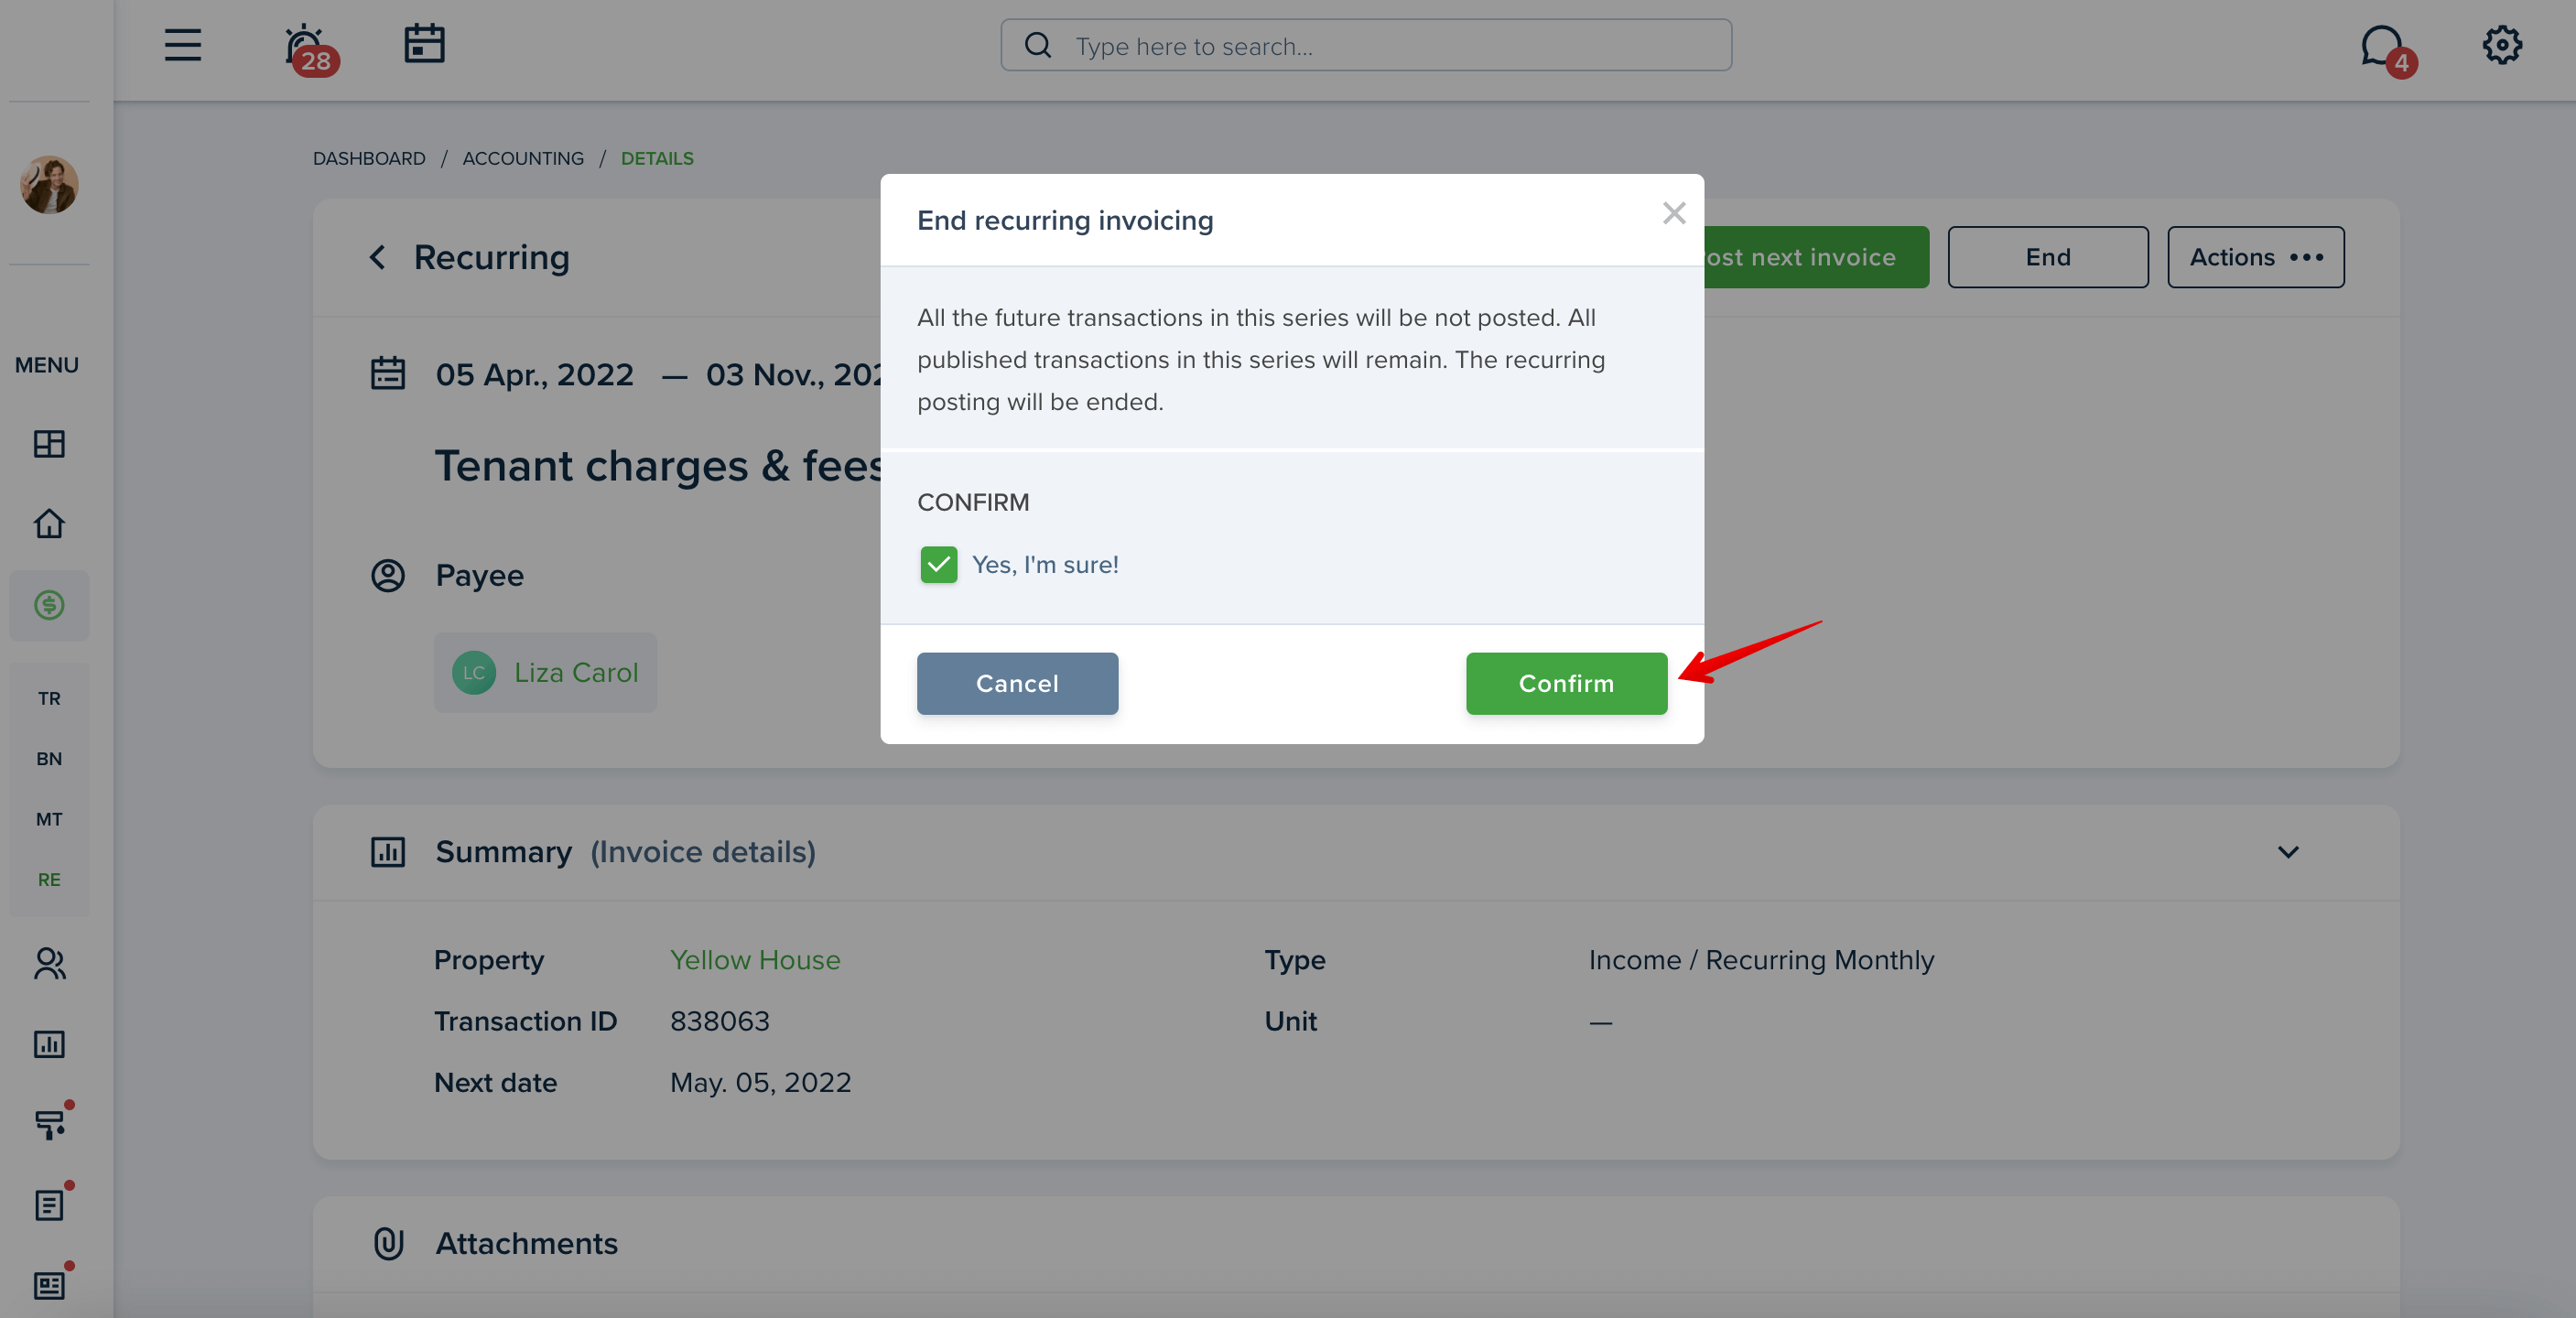Screen dimensions: 2576x1318
Task: Select RE submenu item
Action: pyautogui.click(x=49, y=880)
